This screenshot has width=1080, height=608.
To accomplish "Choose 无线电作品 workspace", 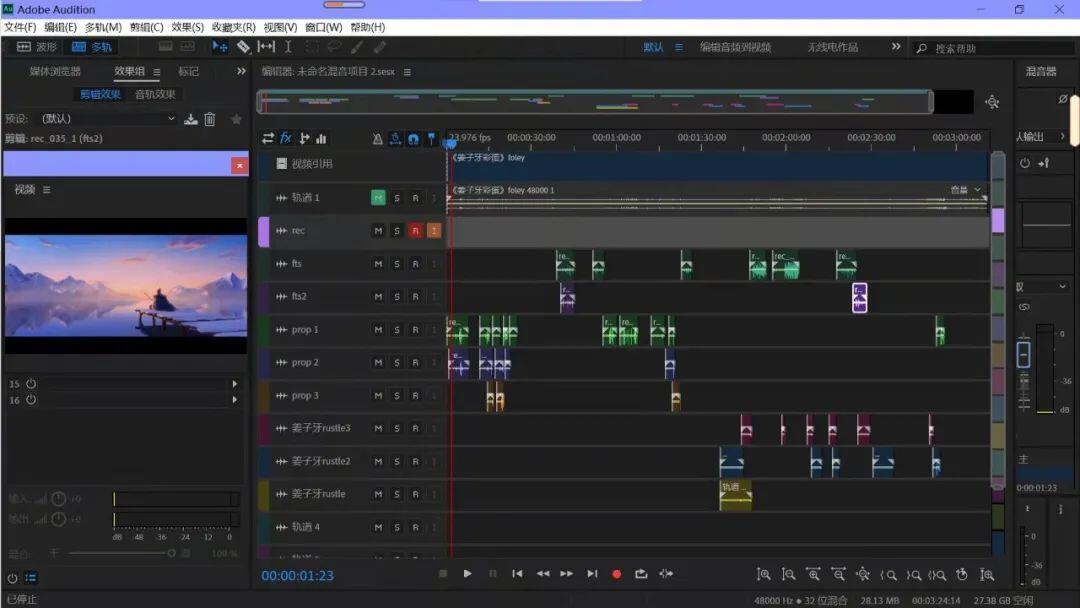I will (x=833, y=47).
